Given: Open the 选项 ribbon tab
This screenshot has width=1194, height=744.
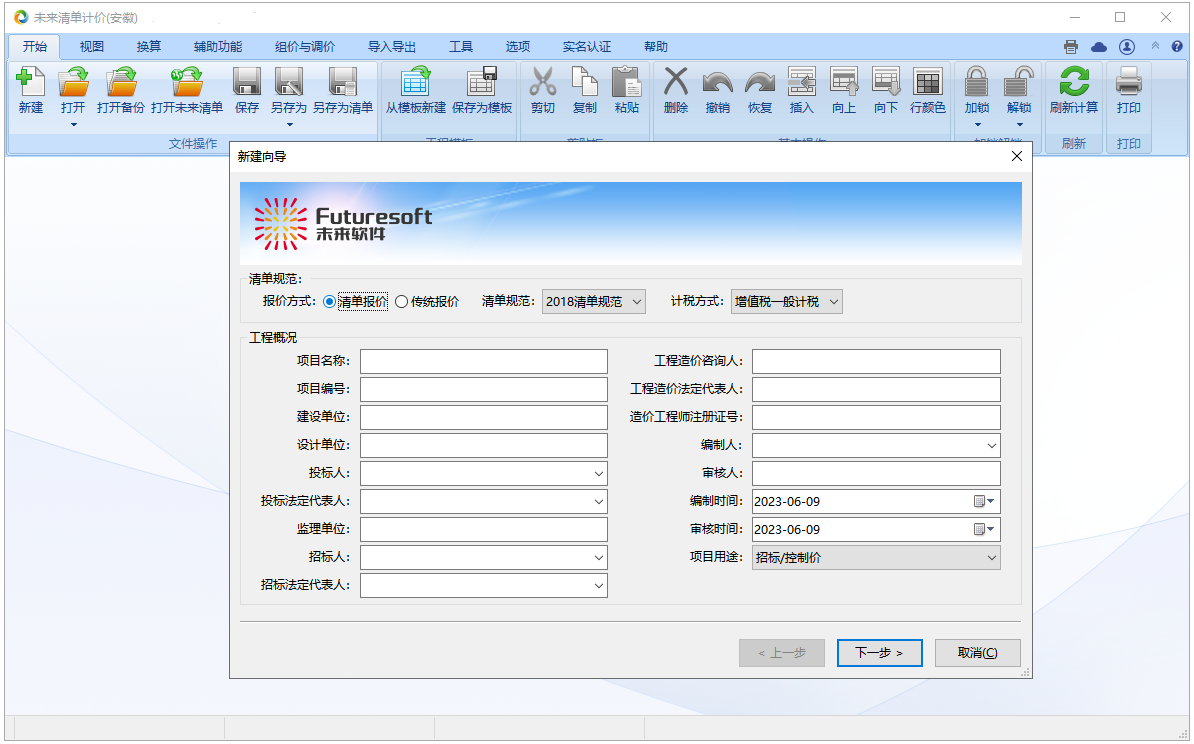Looking at the screenshot, I should click(517, 46).
